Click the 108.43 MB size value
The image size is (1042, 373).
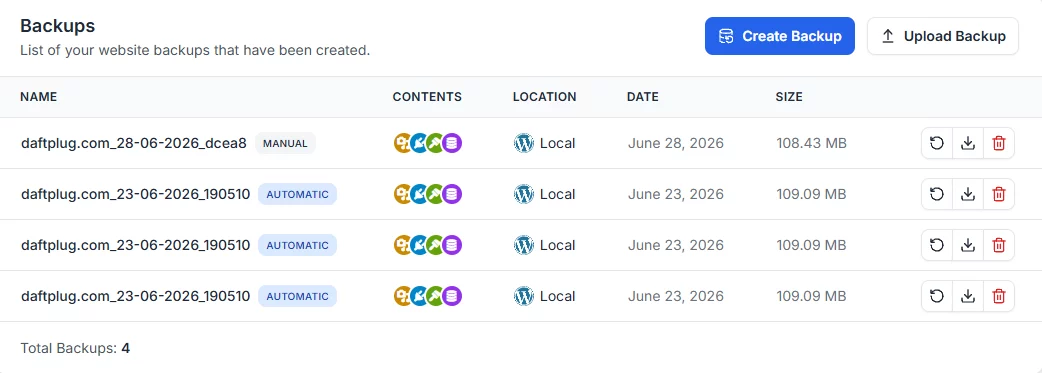click(811, 143)
